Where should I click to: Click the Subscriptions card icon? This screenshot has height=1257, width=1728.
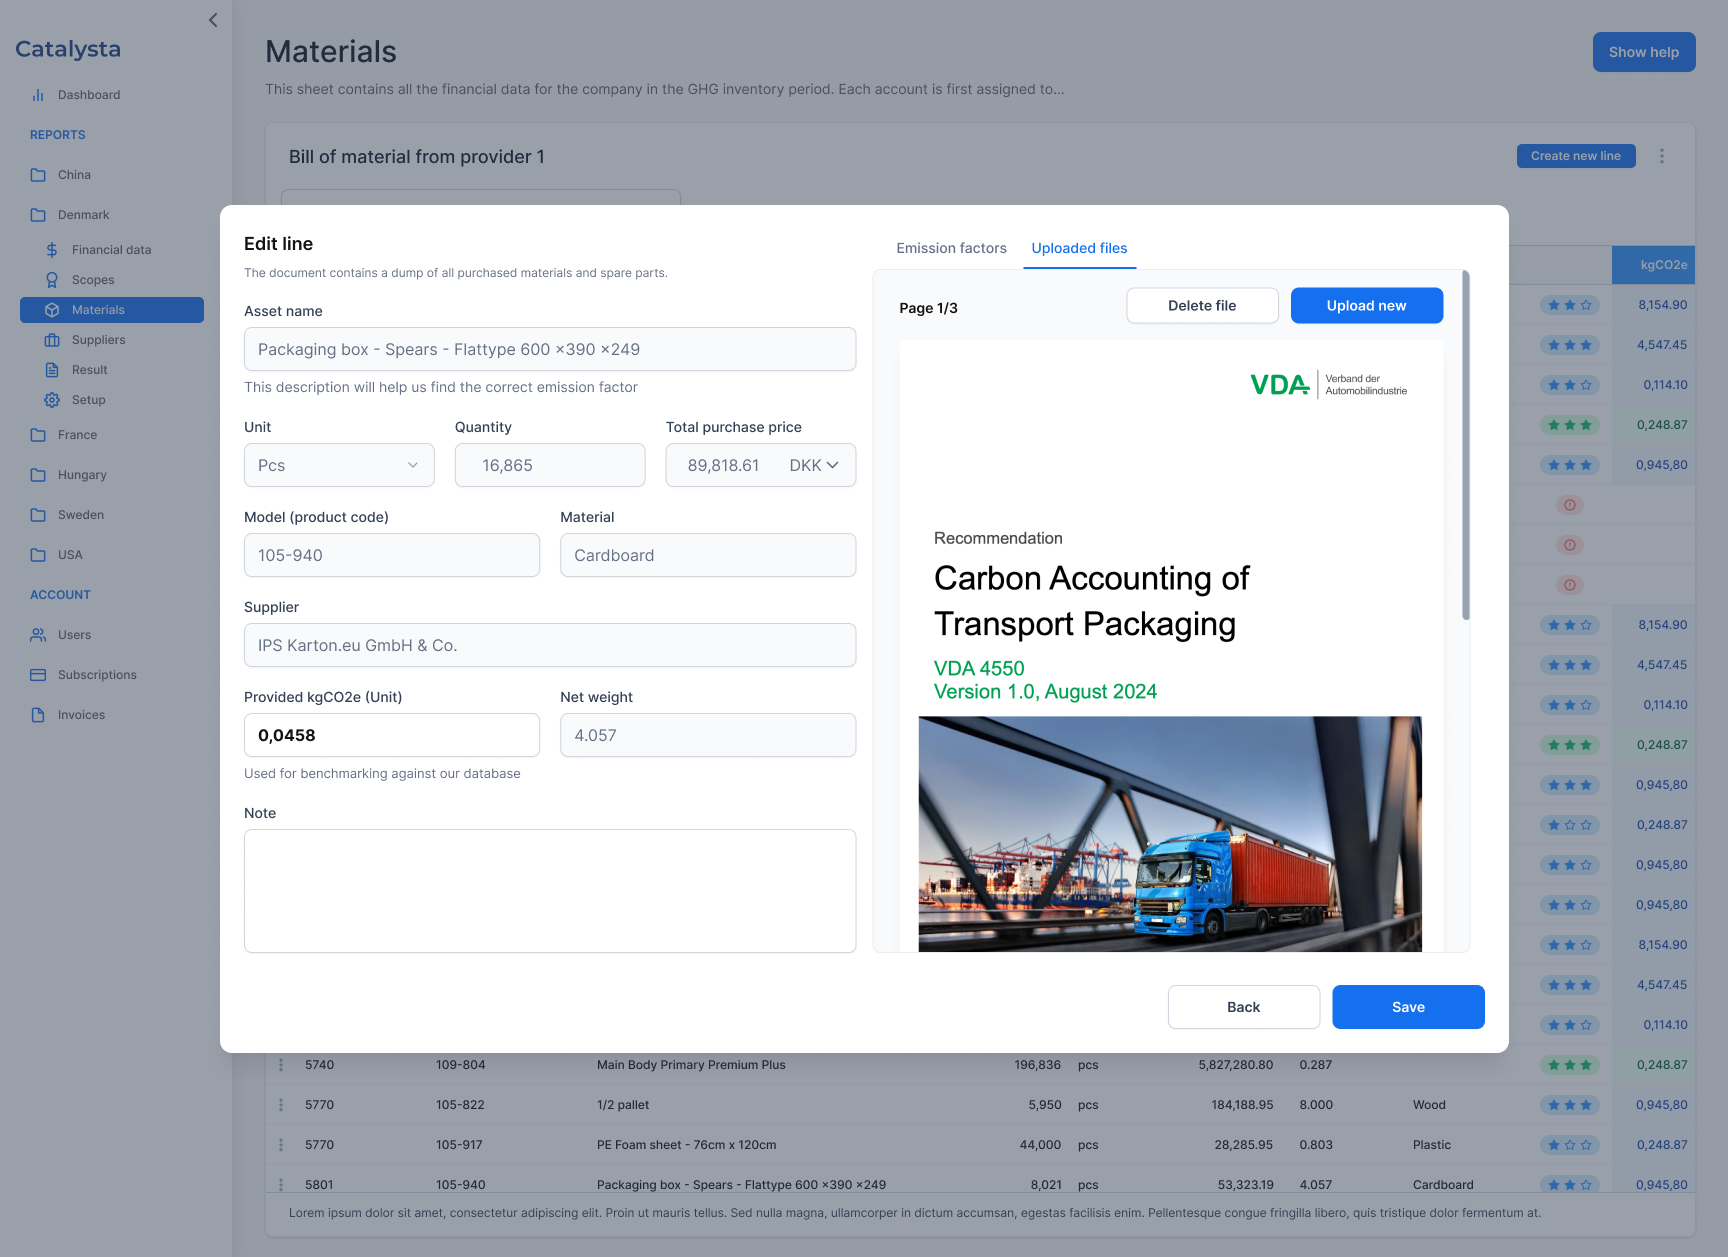pyautogui.click(x=38, y=675)
